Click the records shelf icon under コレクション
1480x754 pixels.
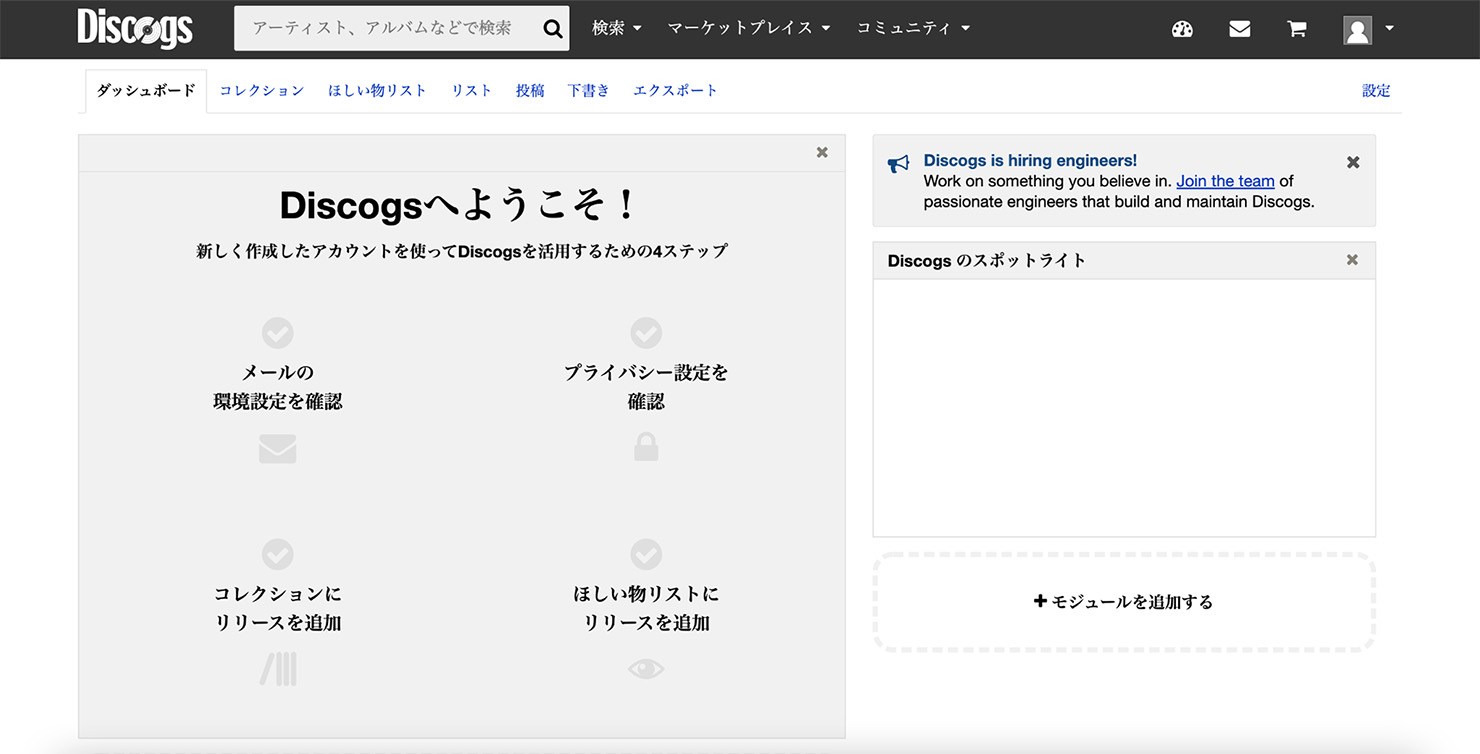point(278,669)
